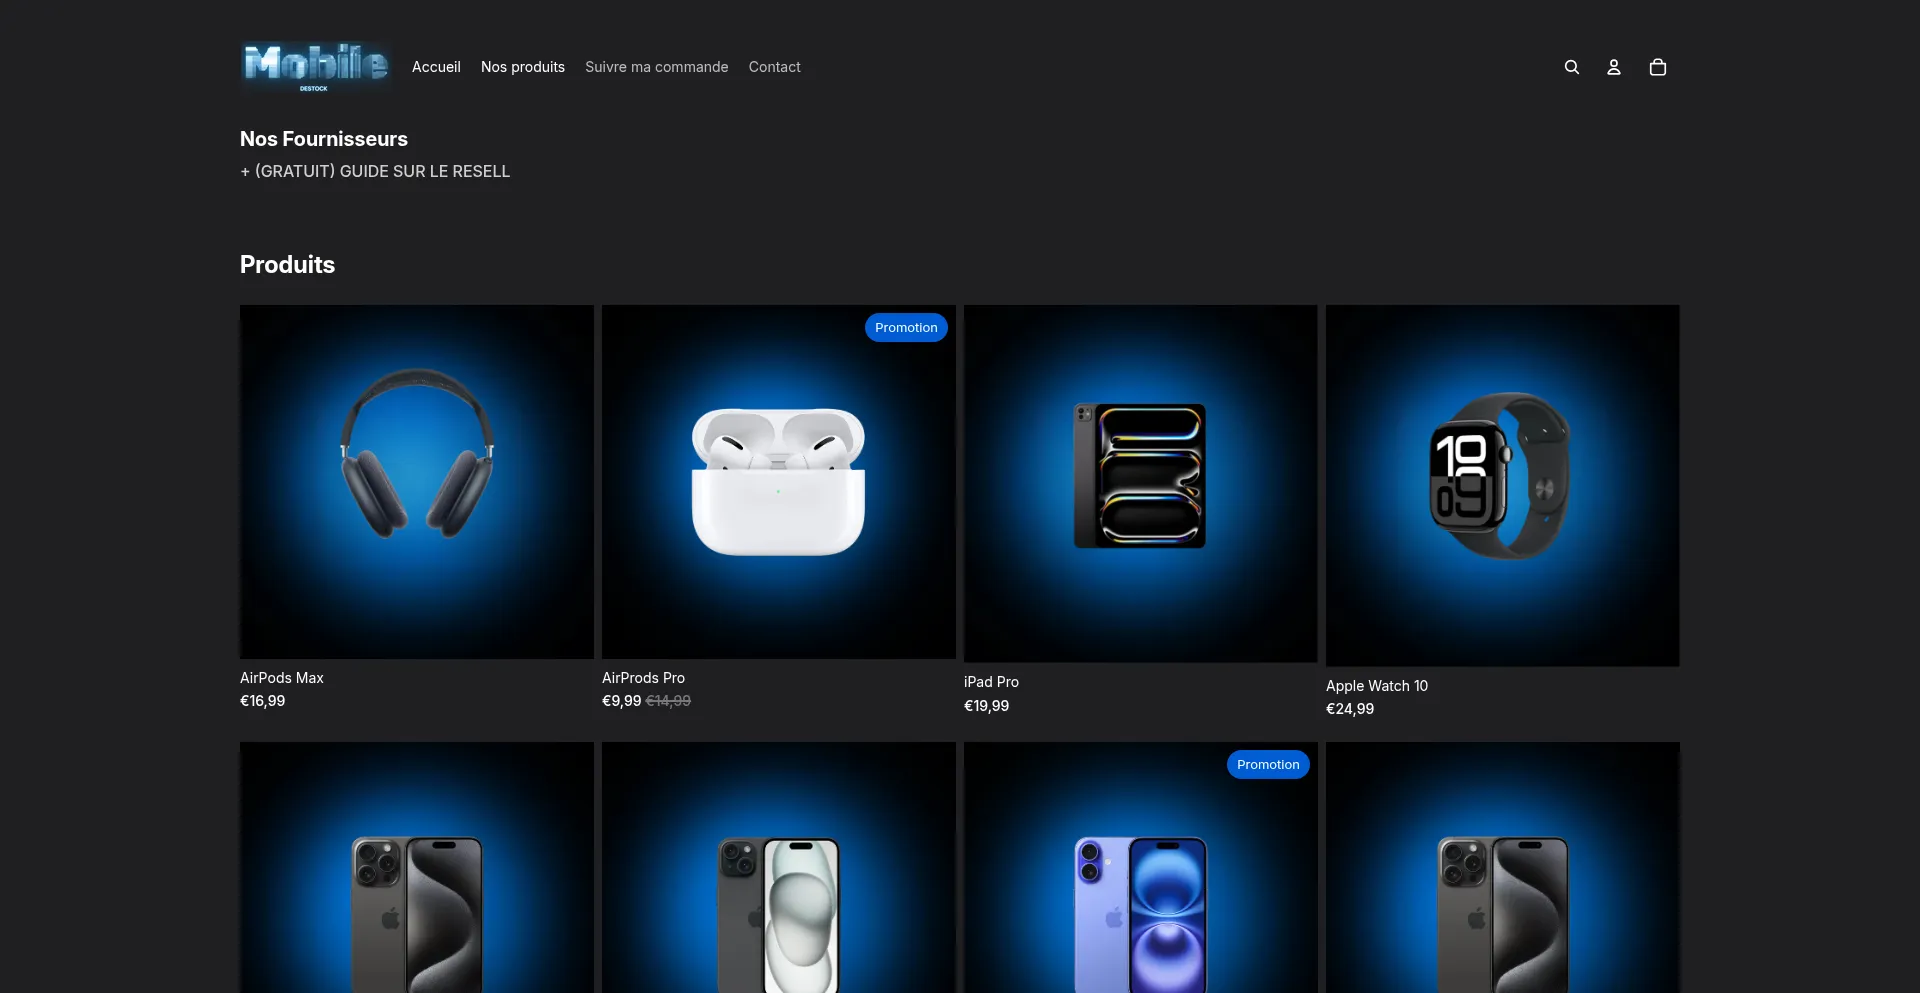Image resolution: width=1920 pixels, height=993 pixels.
Task: Open iPad Pro product image
Action: [x=1141, y=484]
